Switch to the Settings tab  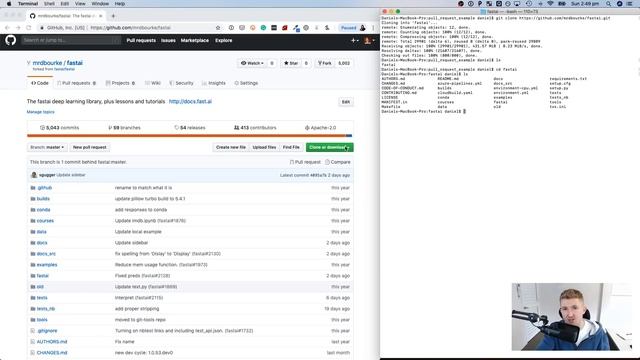246,83
